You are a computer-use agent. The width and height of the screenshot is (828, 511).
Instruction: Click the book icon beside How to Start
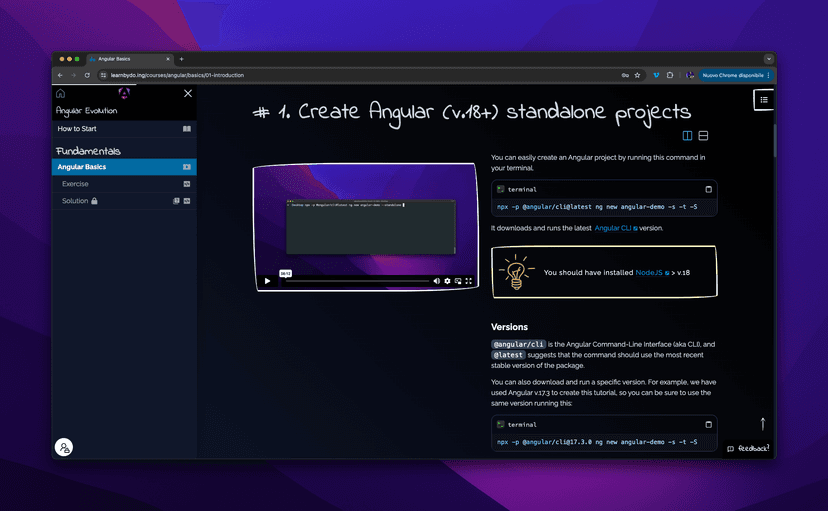pyautogui.click(x=187, y=129)
